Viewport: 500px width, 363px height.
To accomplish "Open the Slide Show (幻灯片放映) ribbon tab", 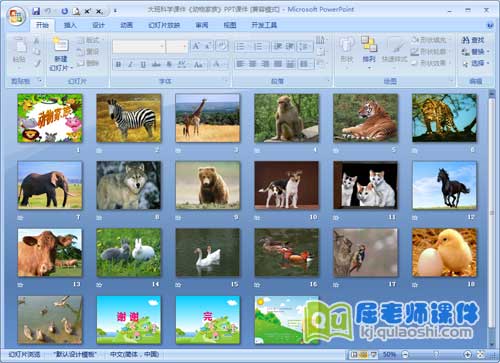I will point(164,25).
